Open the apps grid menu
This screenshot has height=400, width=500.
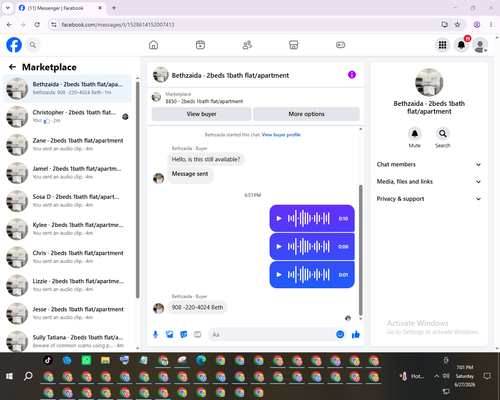click(442, 45)
